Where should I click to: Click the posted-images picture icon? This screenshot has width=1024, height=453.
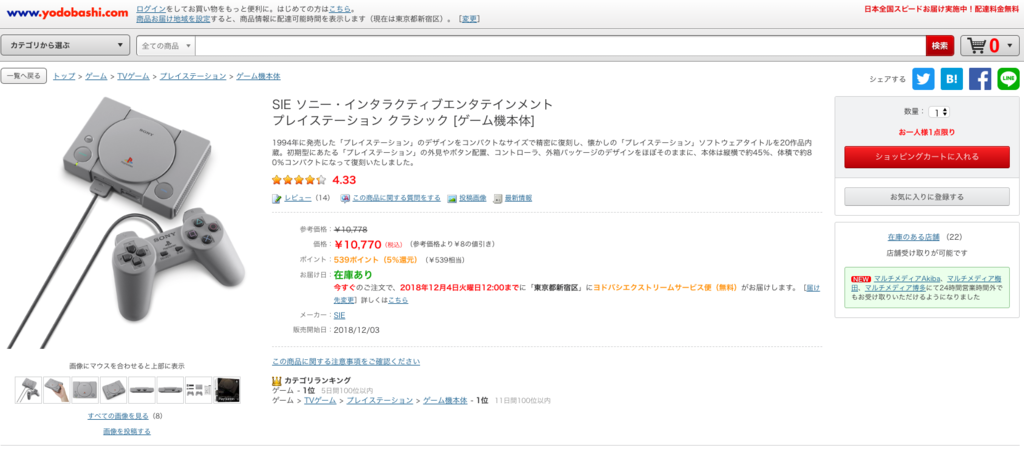(x=451, y=198)
